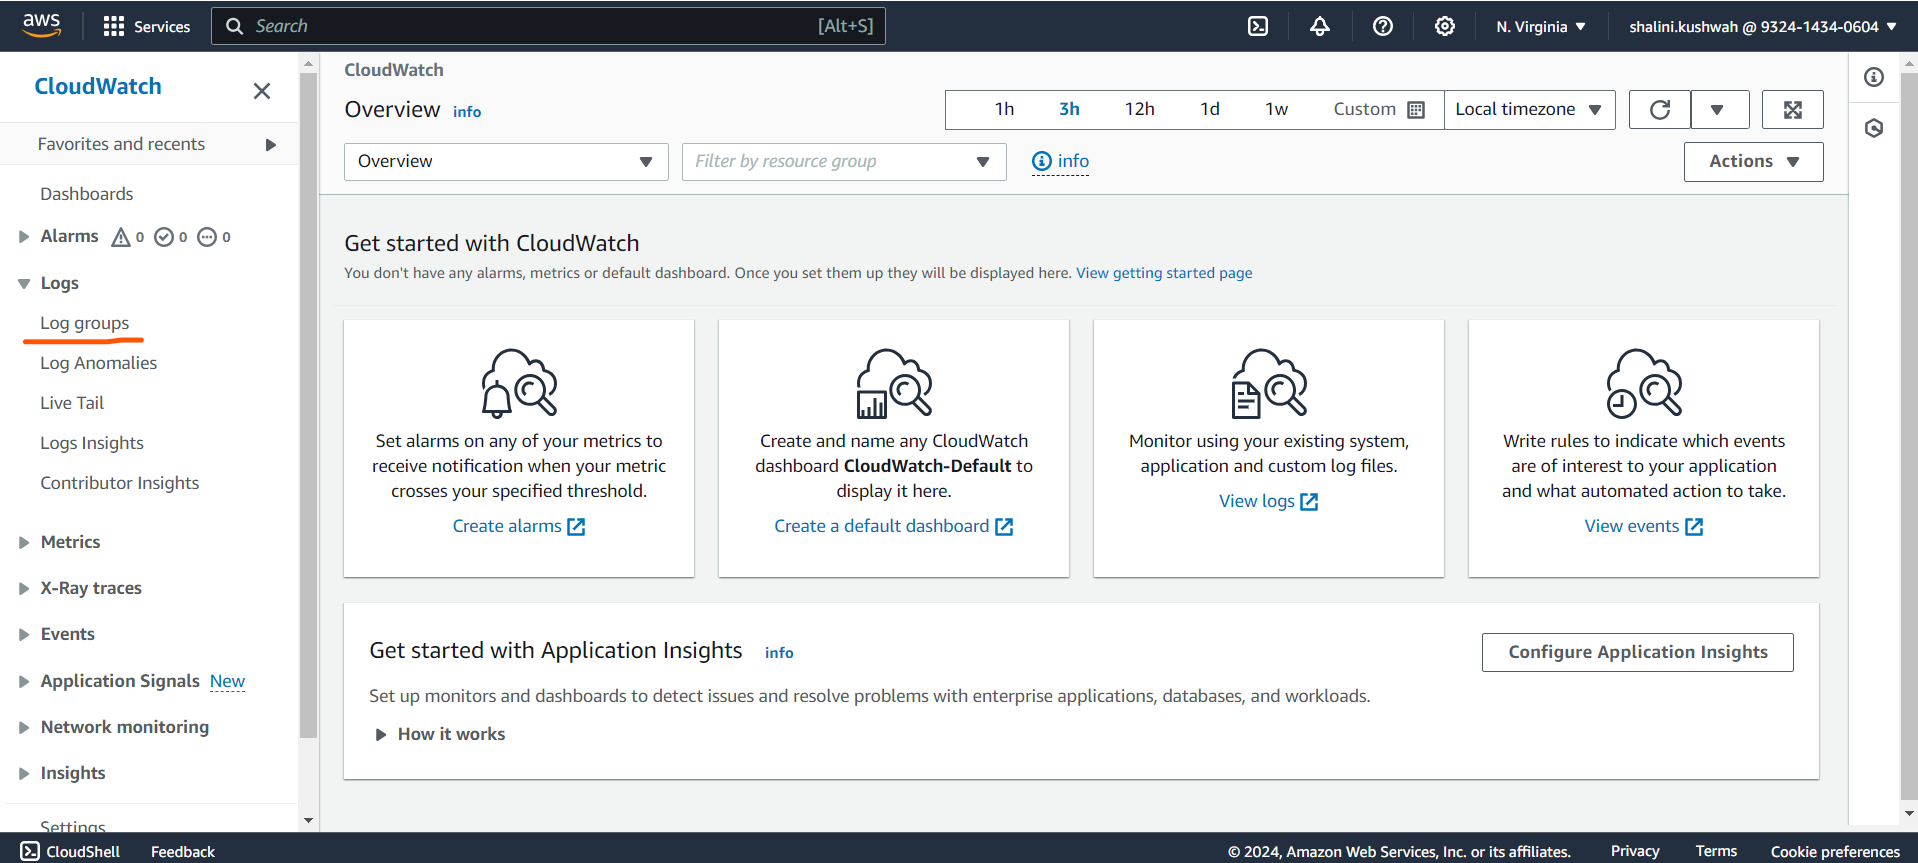Open CloudShell from the top bar
Screen dimensions: 1918x863
click(x=1258, y=26)
